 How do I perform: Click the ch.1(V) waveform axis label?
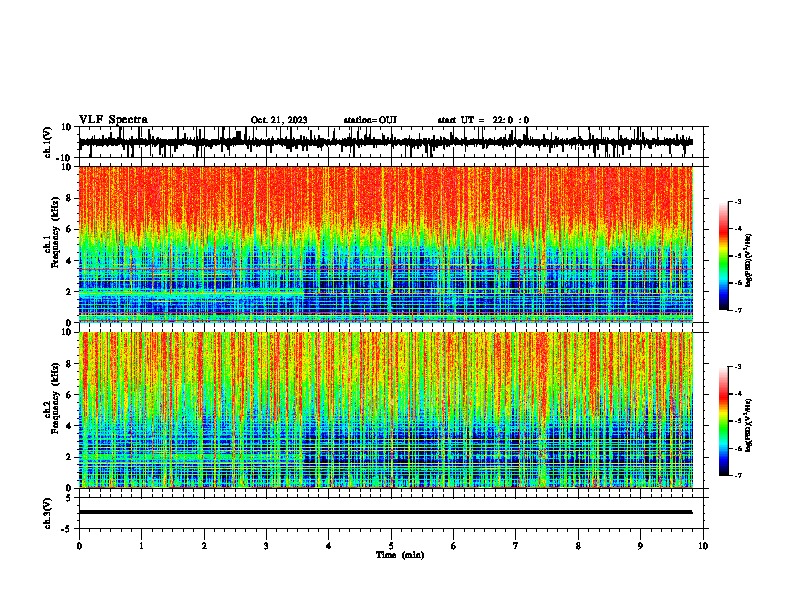pos(48,142)
